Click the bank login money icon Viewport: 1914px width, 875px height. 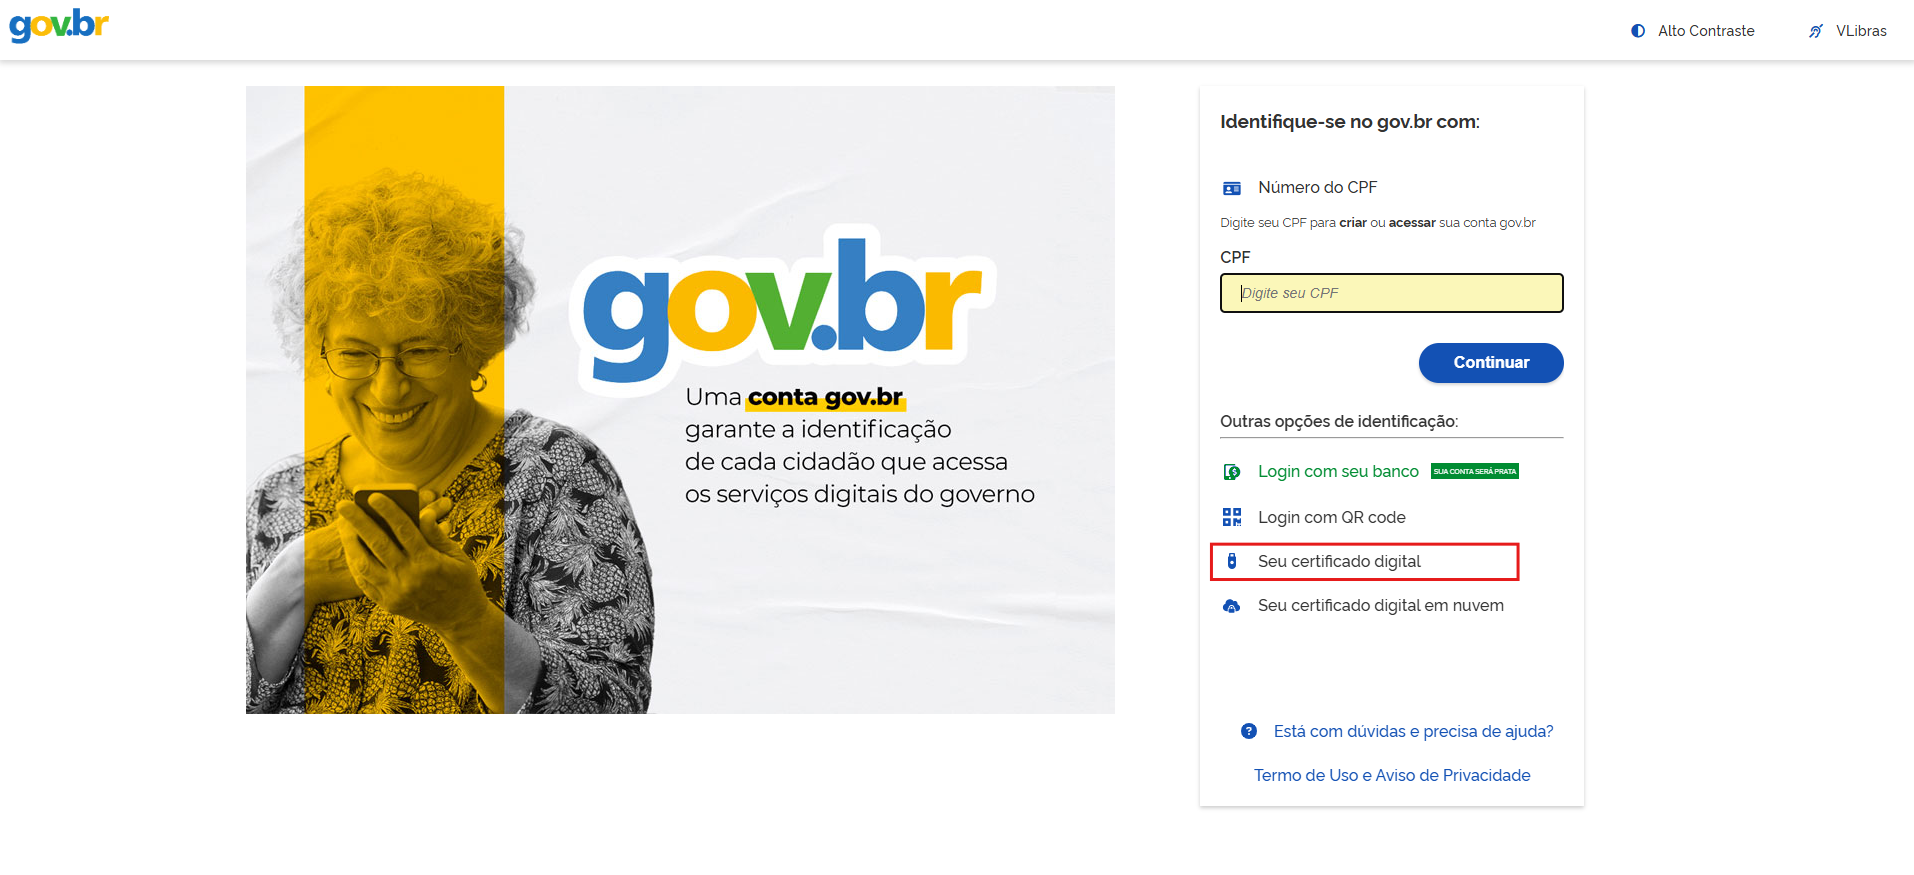click(x=1232, y=472)
